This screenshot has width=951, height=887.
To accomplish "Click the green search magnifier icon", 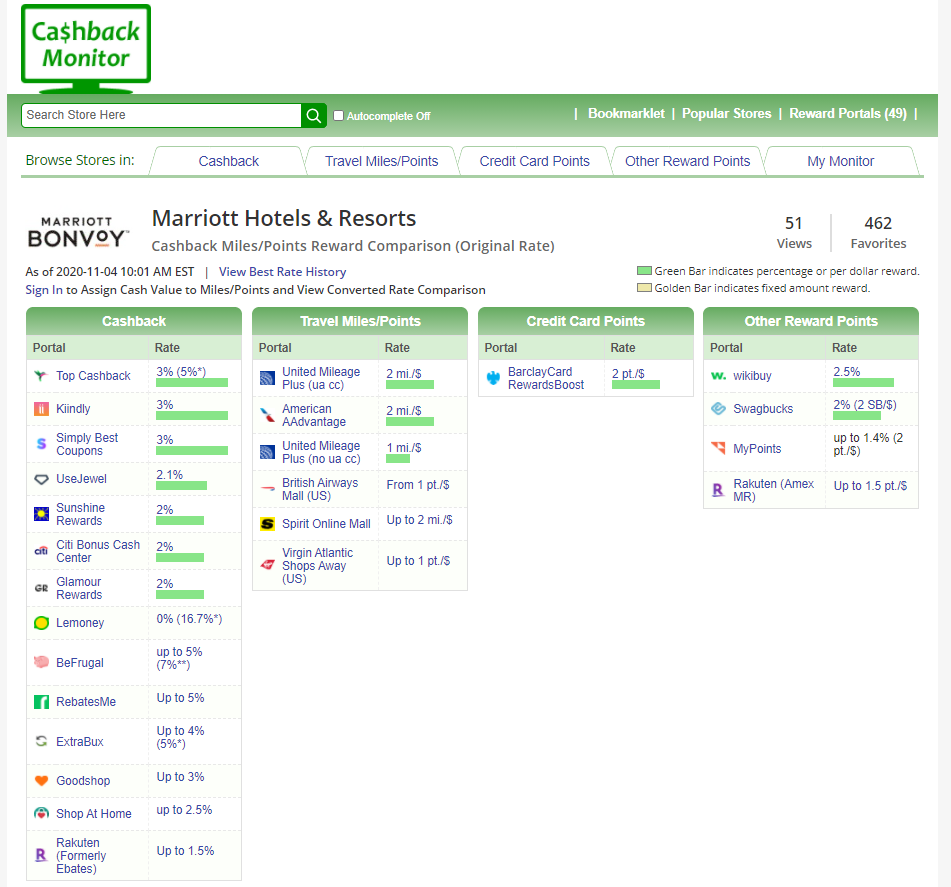I will [x=313, y=115].
